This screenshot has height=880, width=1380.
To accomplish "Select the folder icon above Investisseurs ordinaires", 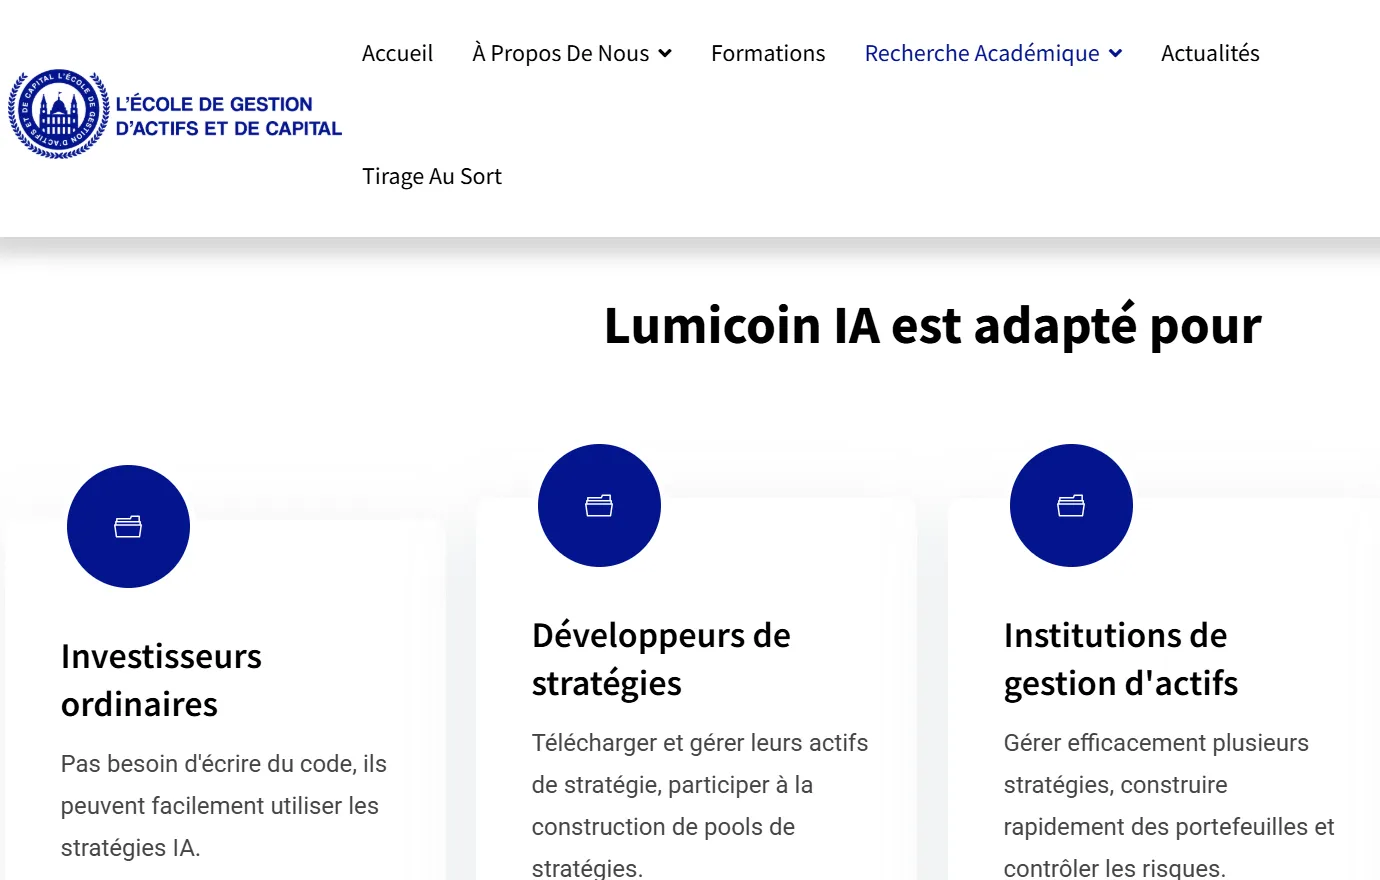I will pos(128,526).
